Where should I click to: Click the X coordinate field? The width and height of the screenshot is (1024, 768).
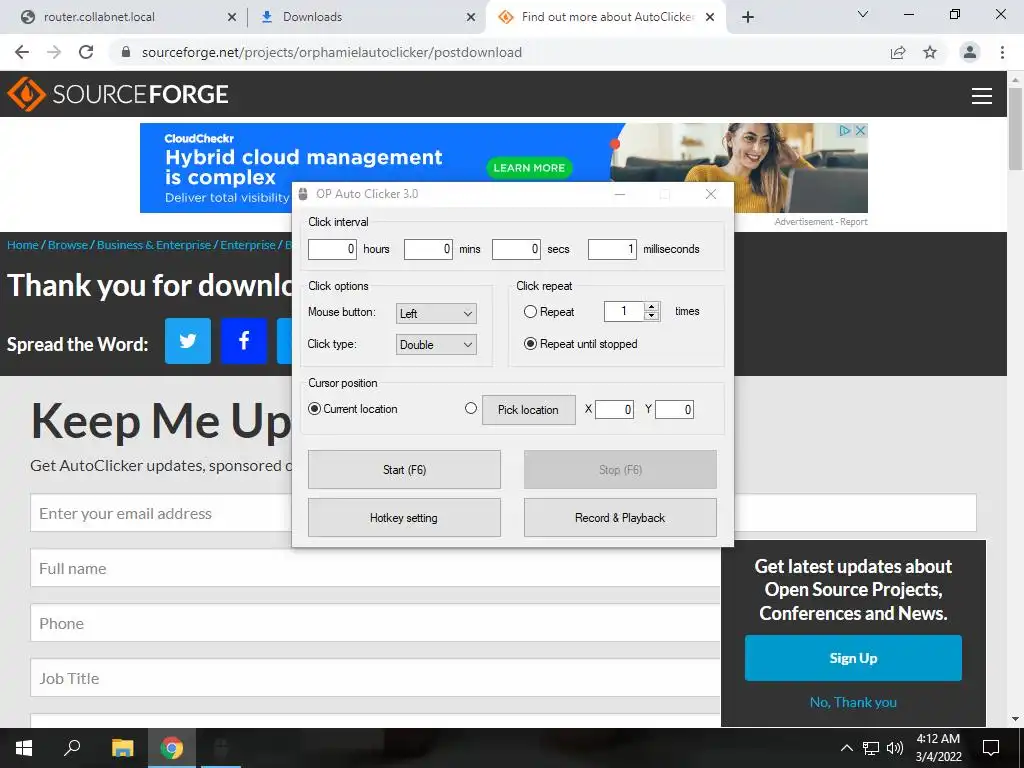click(614, 409)
